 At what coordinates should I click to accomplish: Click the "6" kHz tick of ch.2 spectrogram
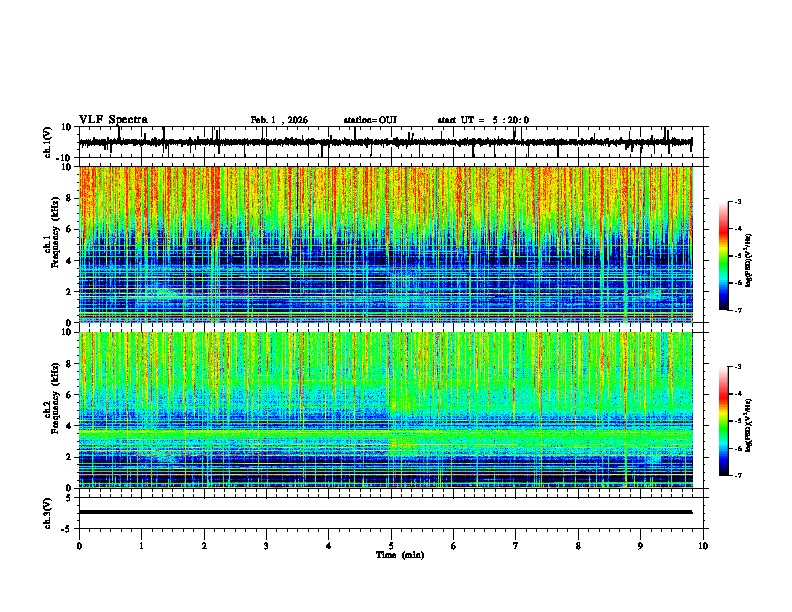(x=69, y=395)
